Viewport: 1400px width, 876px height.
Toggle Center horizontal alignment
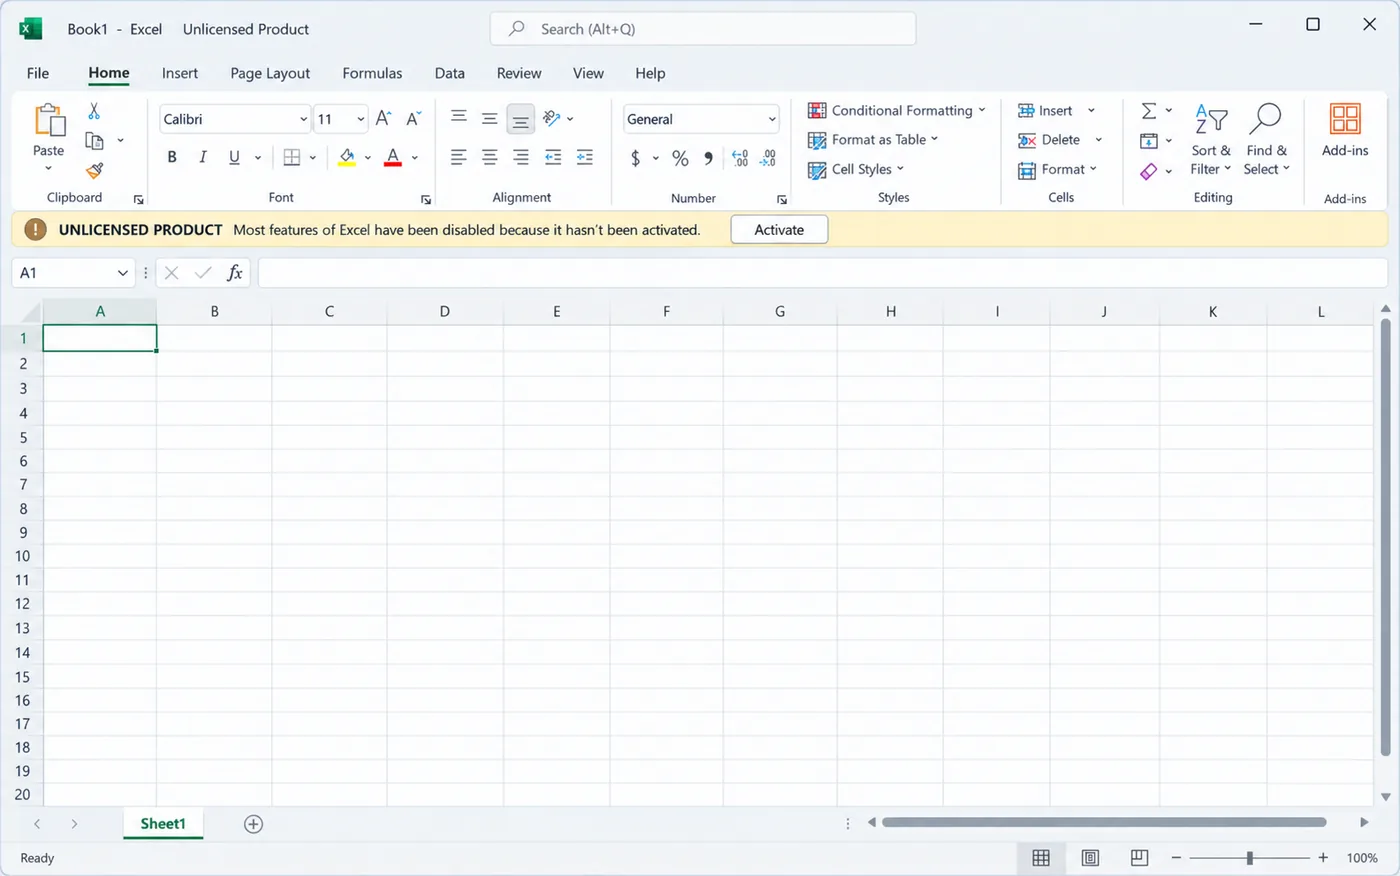coord(490,157)
